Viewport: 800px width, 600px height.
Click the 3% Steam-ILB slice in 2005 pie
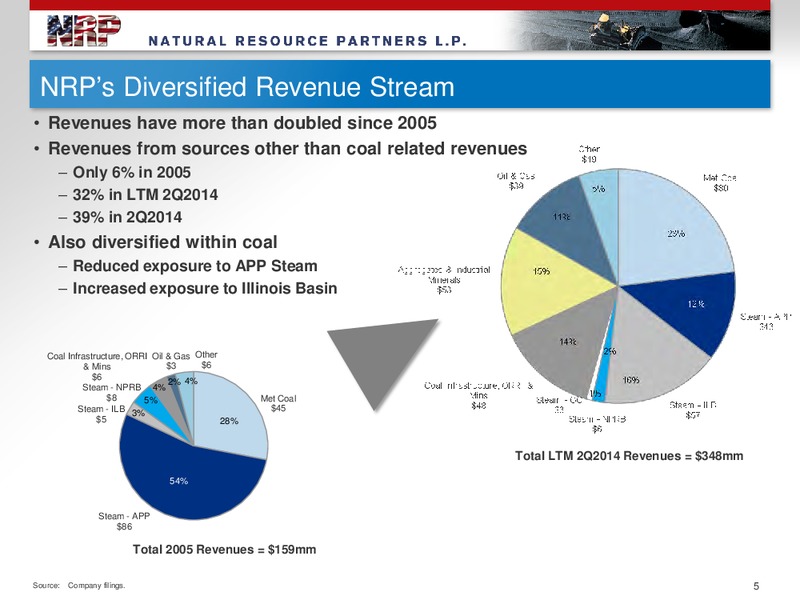tap(138, 413)
